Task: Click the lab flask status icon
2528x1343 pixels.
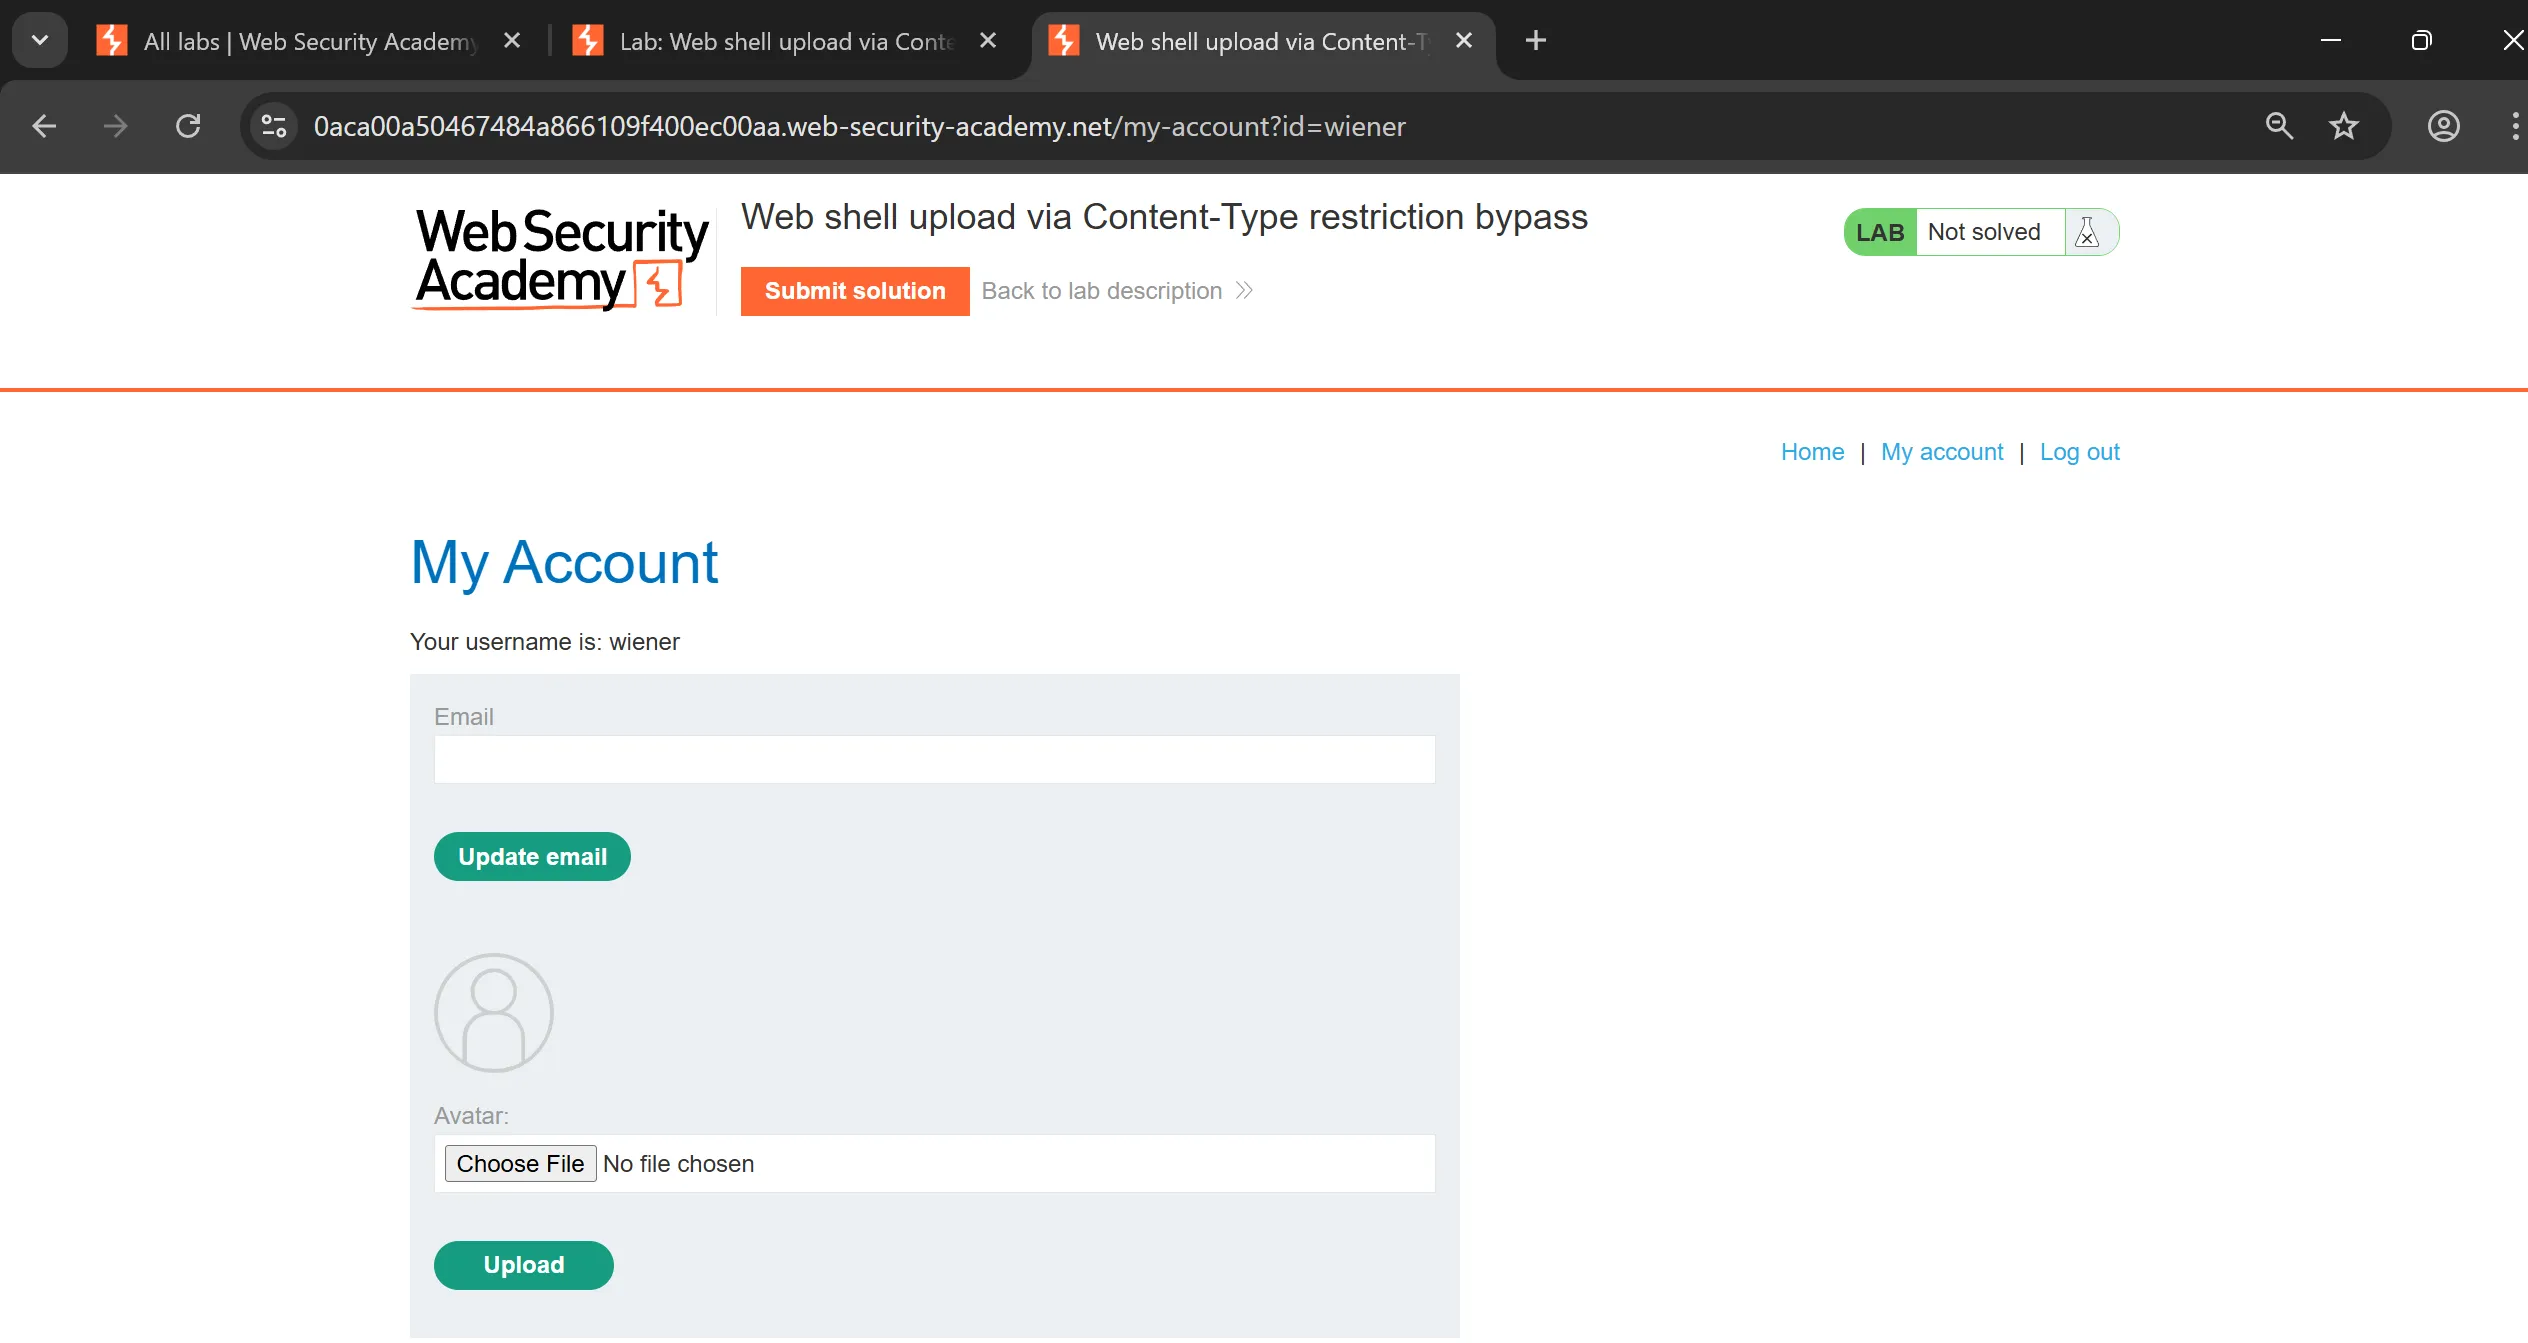Action: coord(2087,232)
